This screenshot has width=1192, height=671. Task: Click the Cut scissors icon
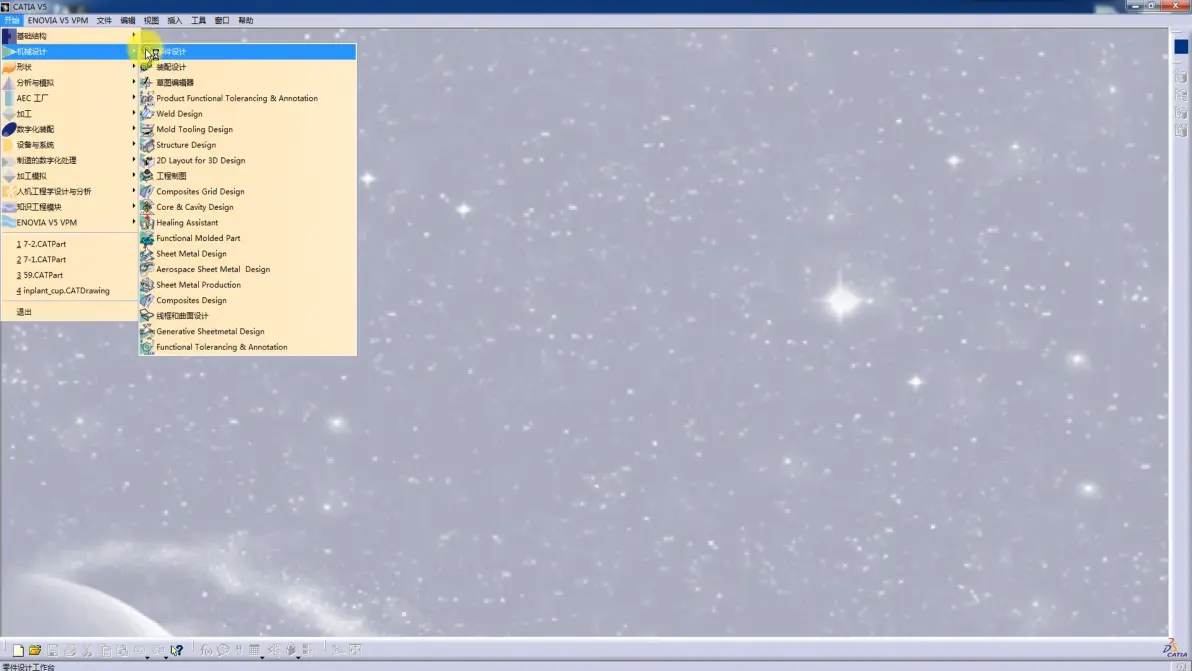click(x=87, y=650)
